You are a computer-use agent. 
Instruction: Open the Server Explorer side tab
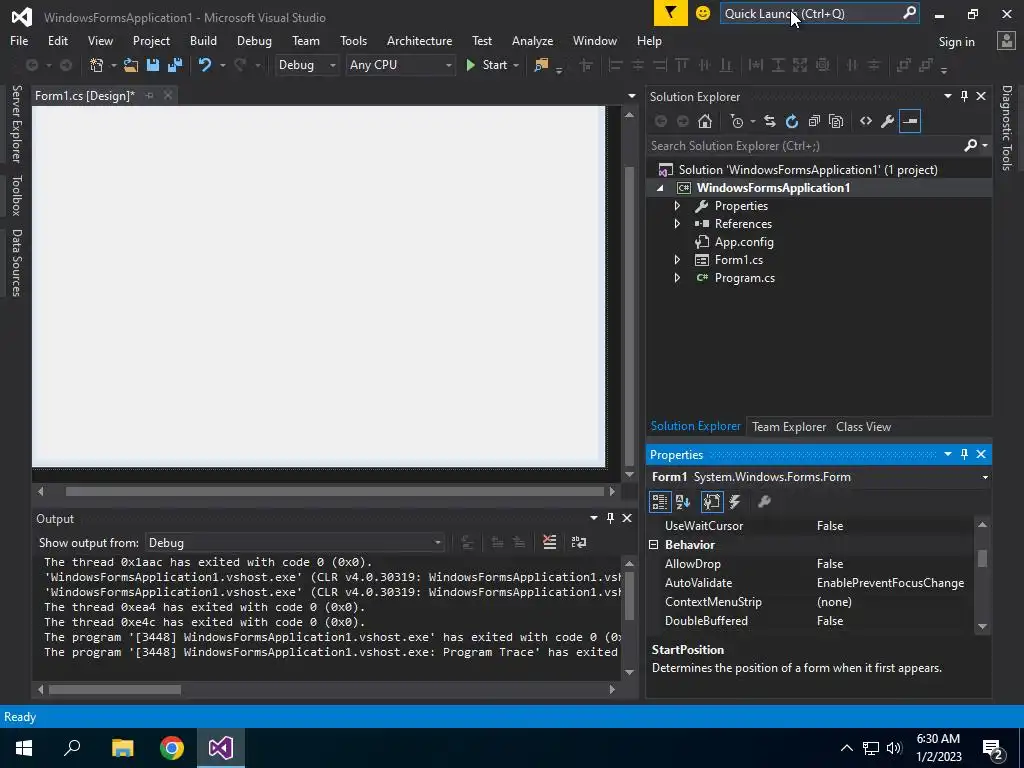point(16,123)
